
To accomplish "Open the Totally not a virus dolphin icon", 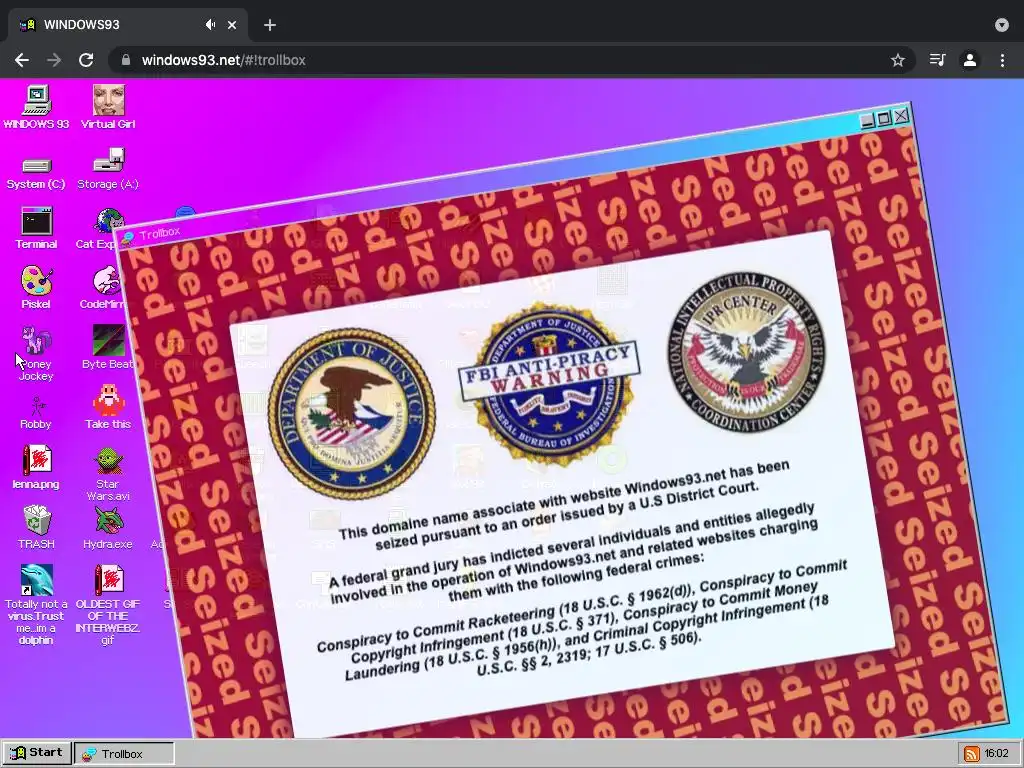I will pyautogui.click(x=37, y=605).
